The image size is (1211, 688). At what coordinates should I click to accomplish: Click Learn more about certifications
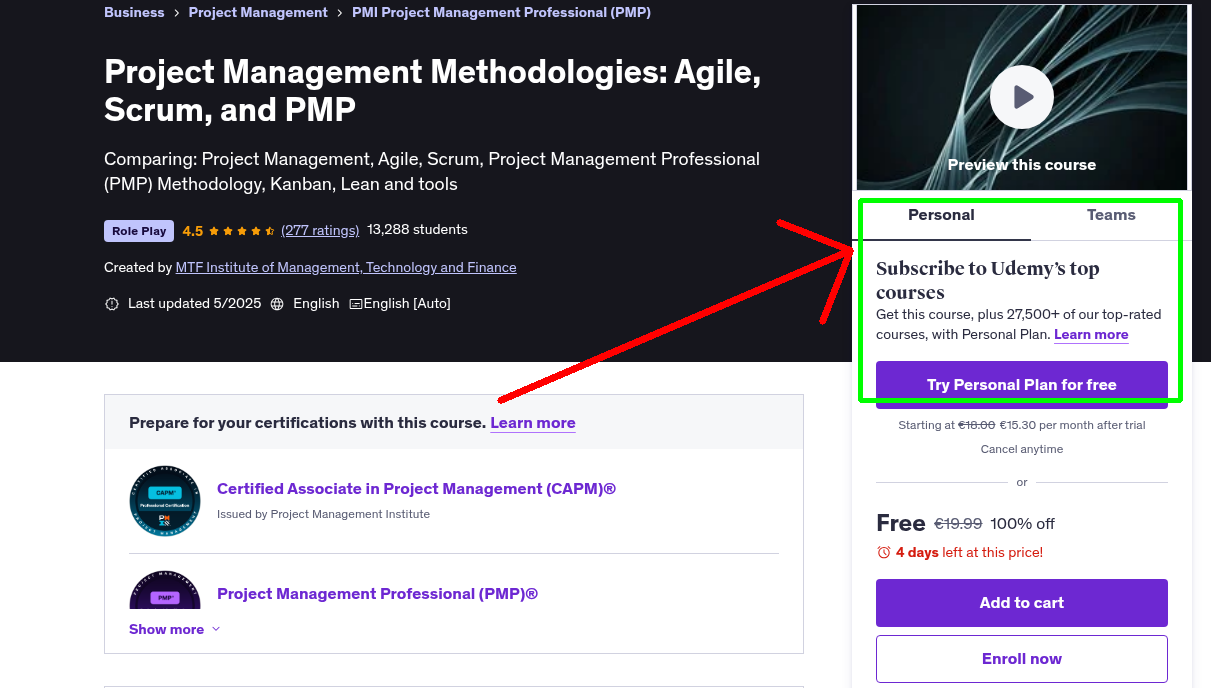pyautogui.click(x=533, y=423)
